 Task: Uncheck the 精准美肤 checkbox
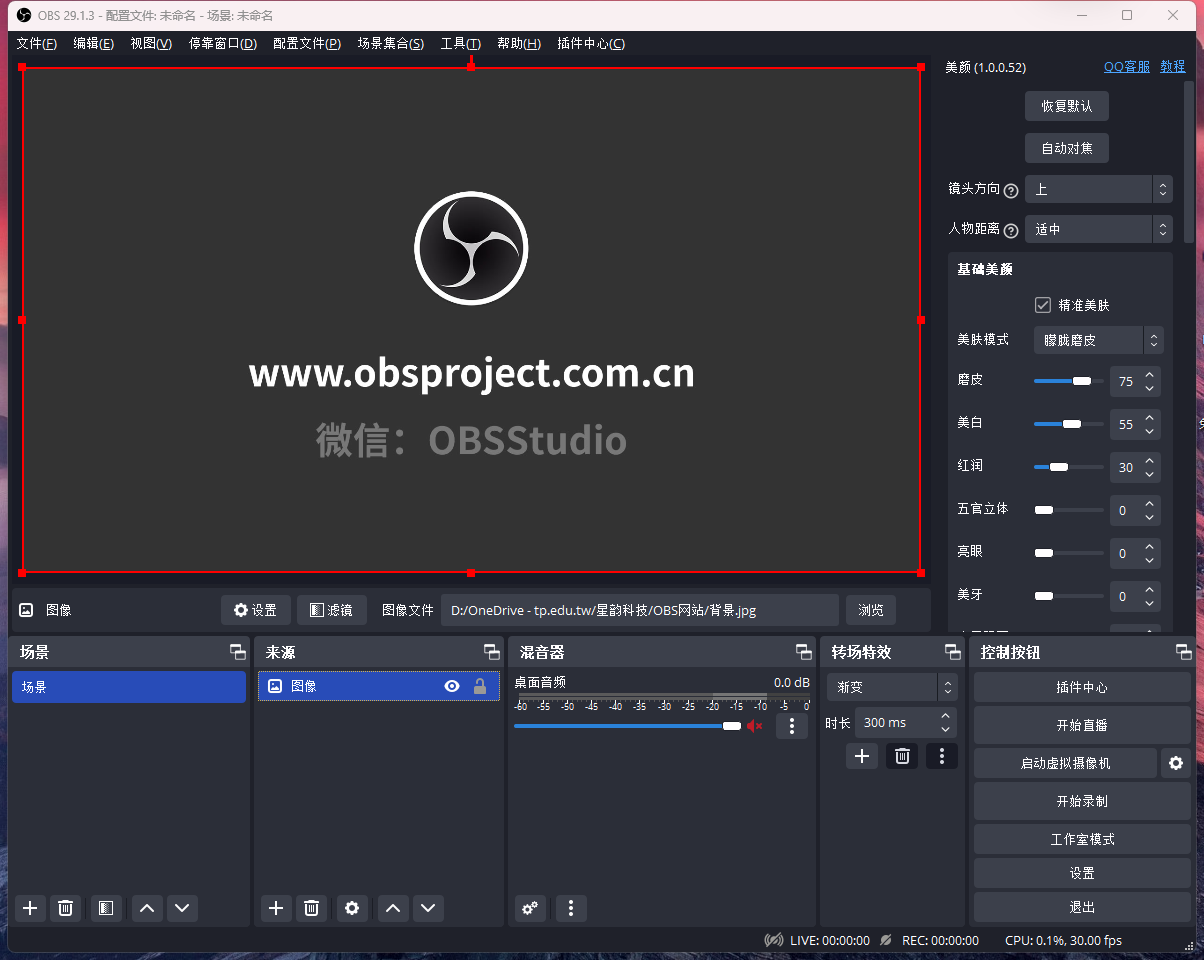1043,305
